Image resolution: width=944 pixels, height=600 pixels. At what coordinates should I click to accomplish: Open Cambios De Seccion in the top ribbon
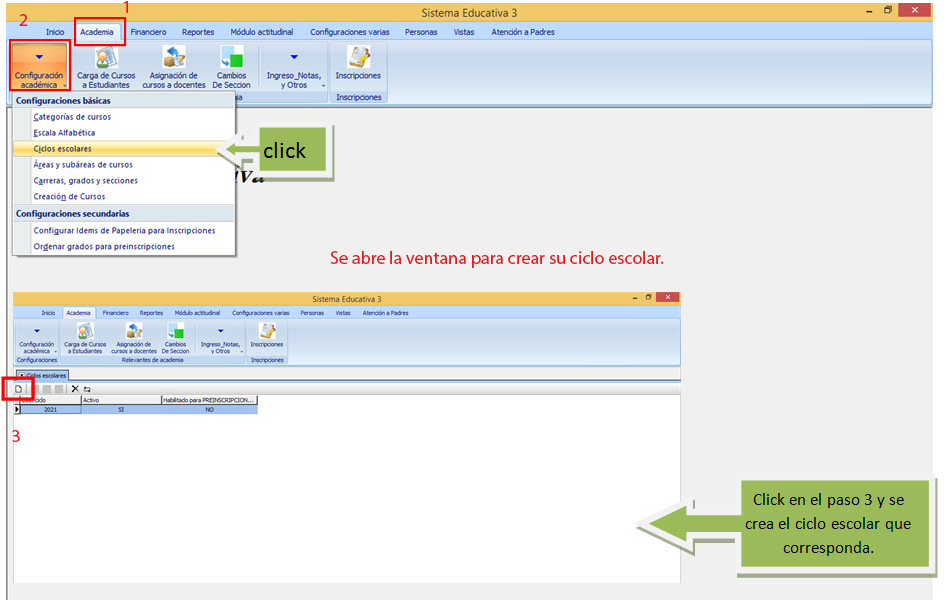click(x=232, y=67)
